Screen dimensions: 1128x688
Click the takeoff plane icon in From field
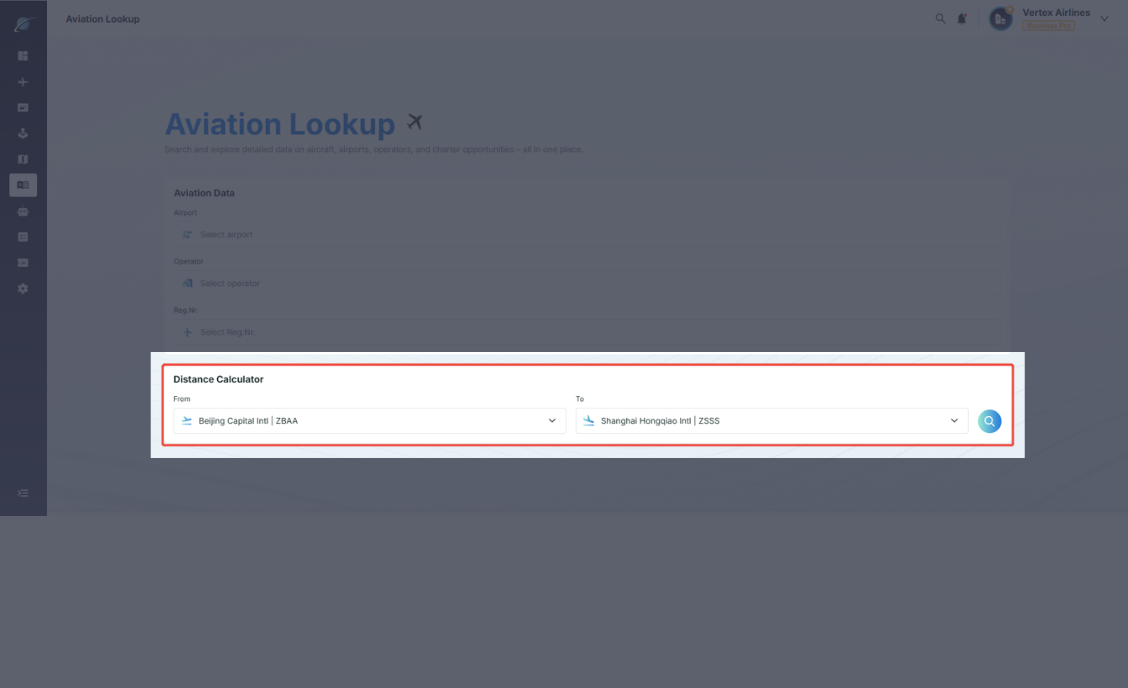(x=186, y=421)
